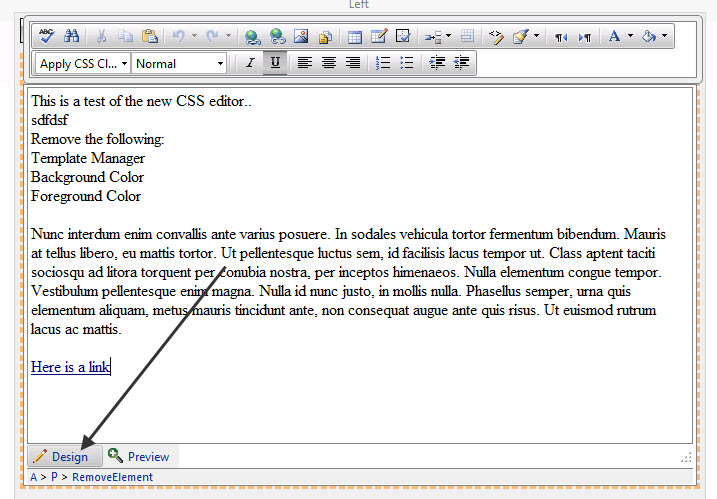The width and height of the screenshot is (717, 499).
Task: Click the Remove Link icon
Action: pyautogui.click(x=277, y=36)
